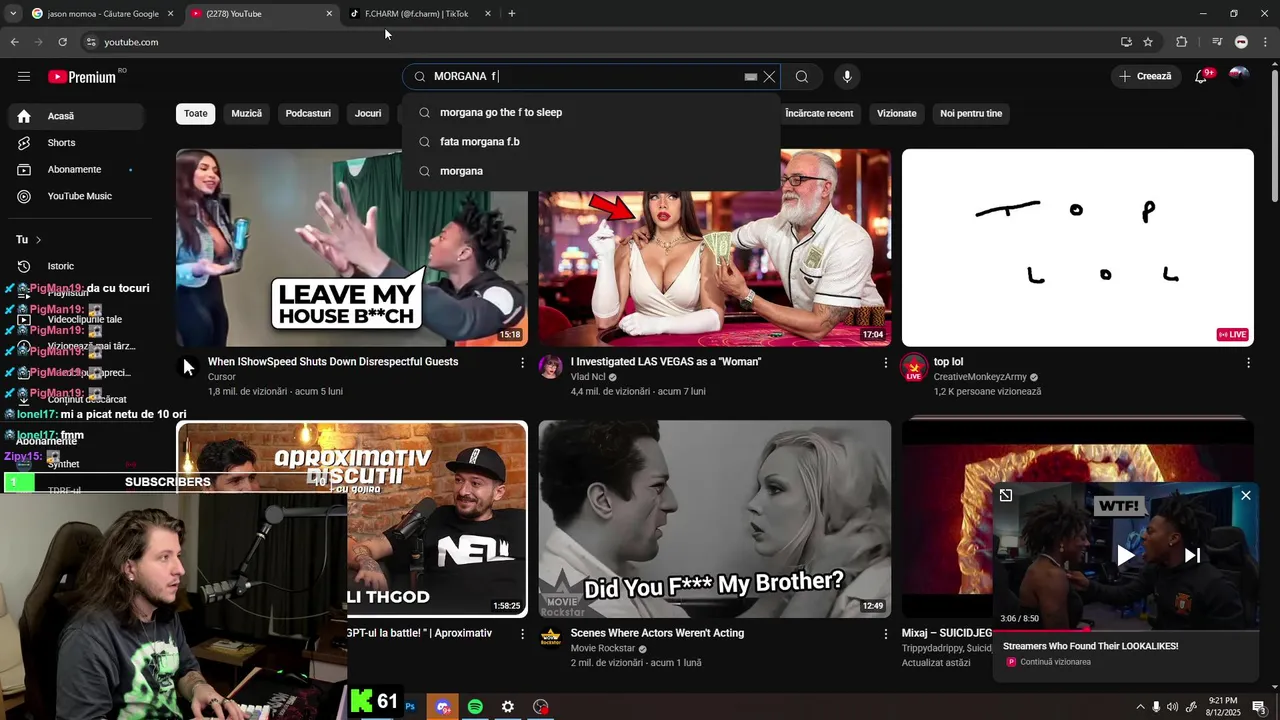The image size is (1280, 720).
Task: Bookmark this page with the star
Action: [1148, 42]
